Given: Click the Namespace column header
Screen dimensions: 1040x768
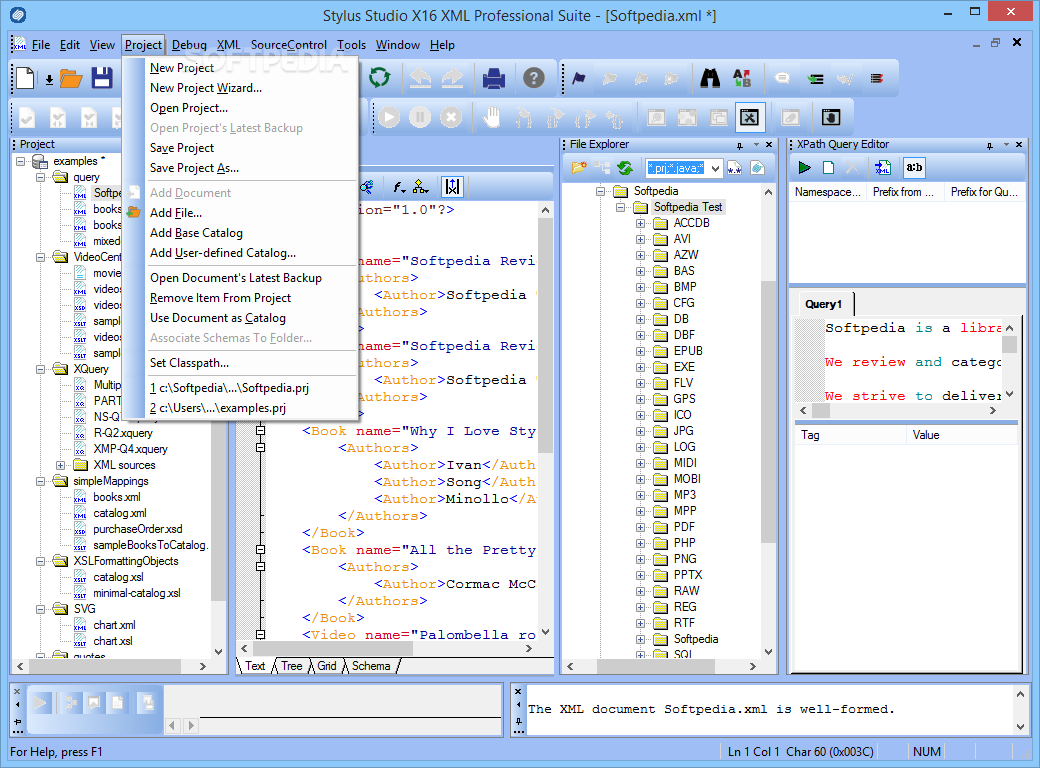Looking at the screenshot, I should [x=828, y=192].
